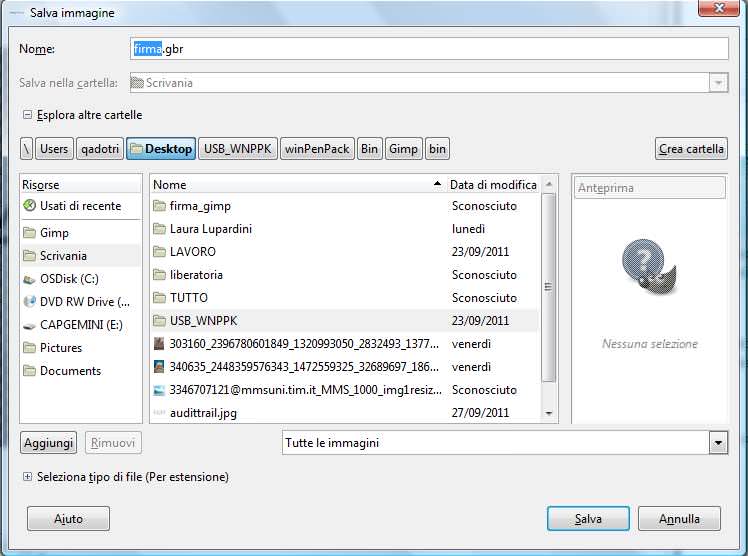Navigate to capitalized Bin path segment
The image size is (748, 556).
tap(370, 149)
